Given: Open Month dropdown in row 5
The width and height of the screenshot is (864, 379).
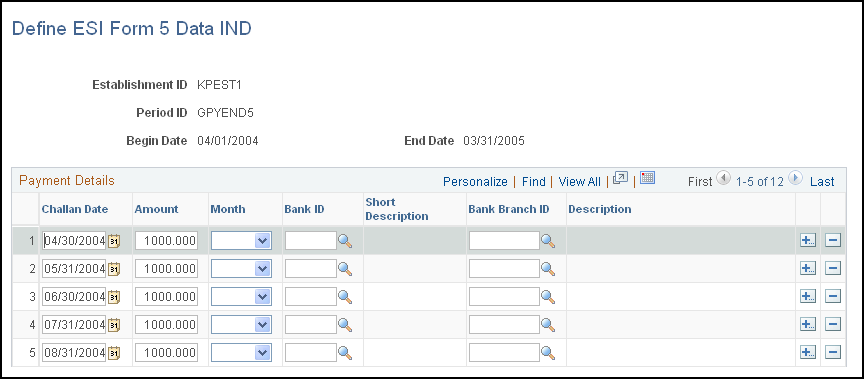Looking at the screenshot, I should [x=241, y=353].
